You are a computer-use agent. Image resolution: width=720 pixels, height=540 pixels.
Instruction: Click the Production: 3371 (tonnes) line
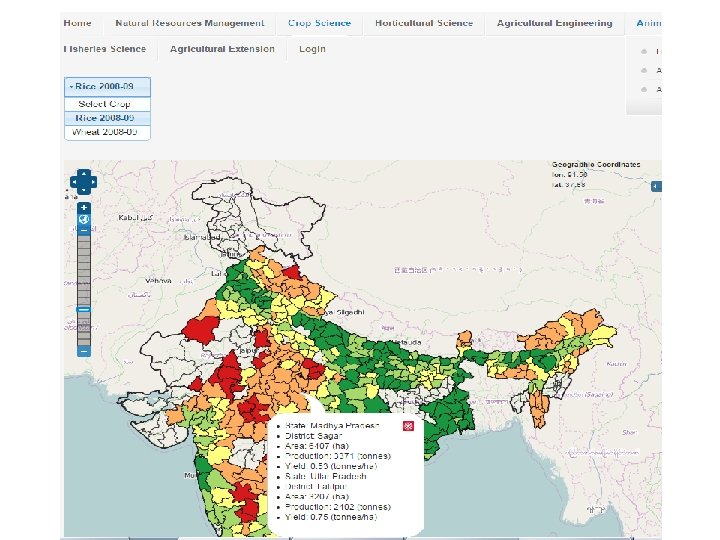tap(338, 456)
